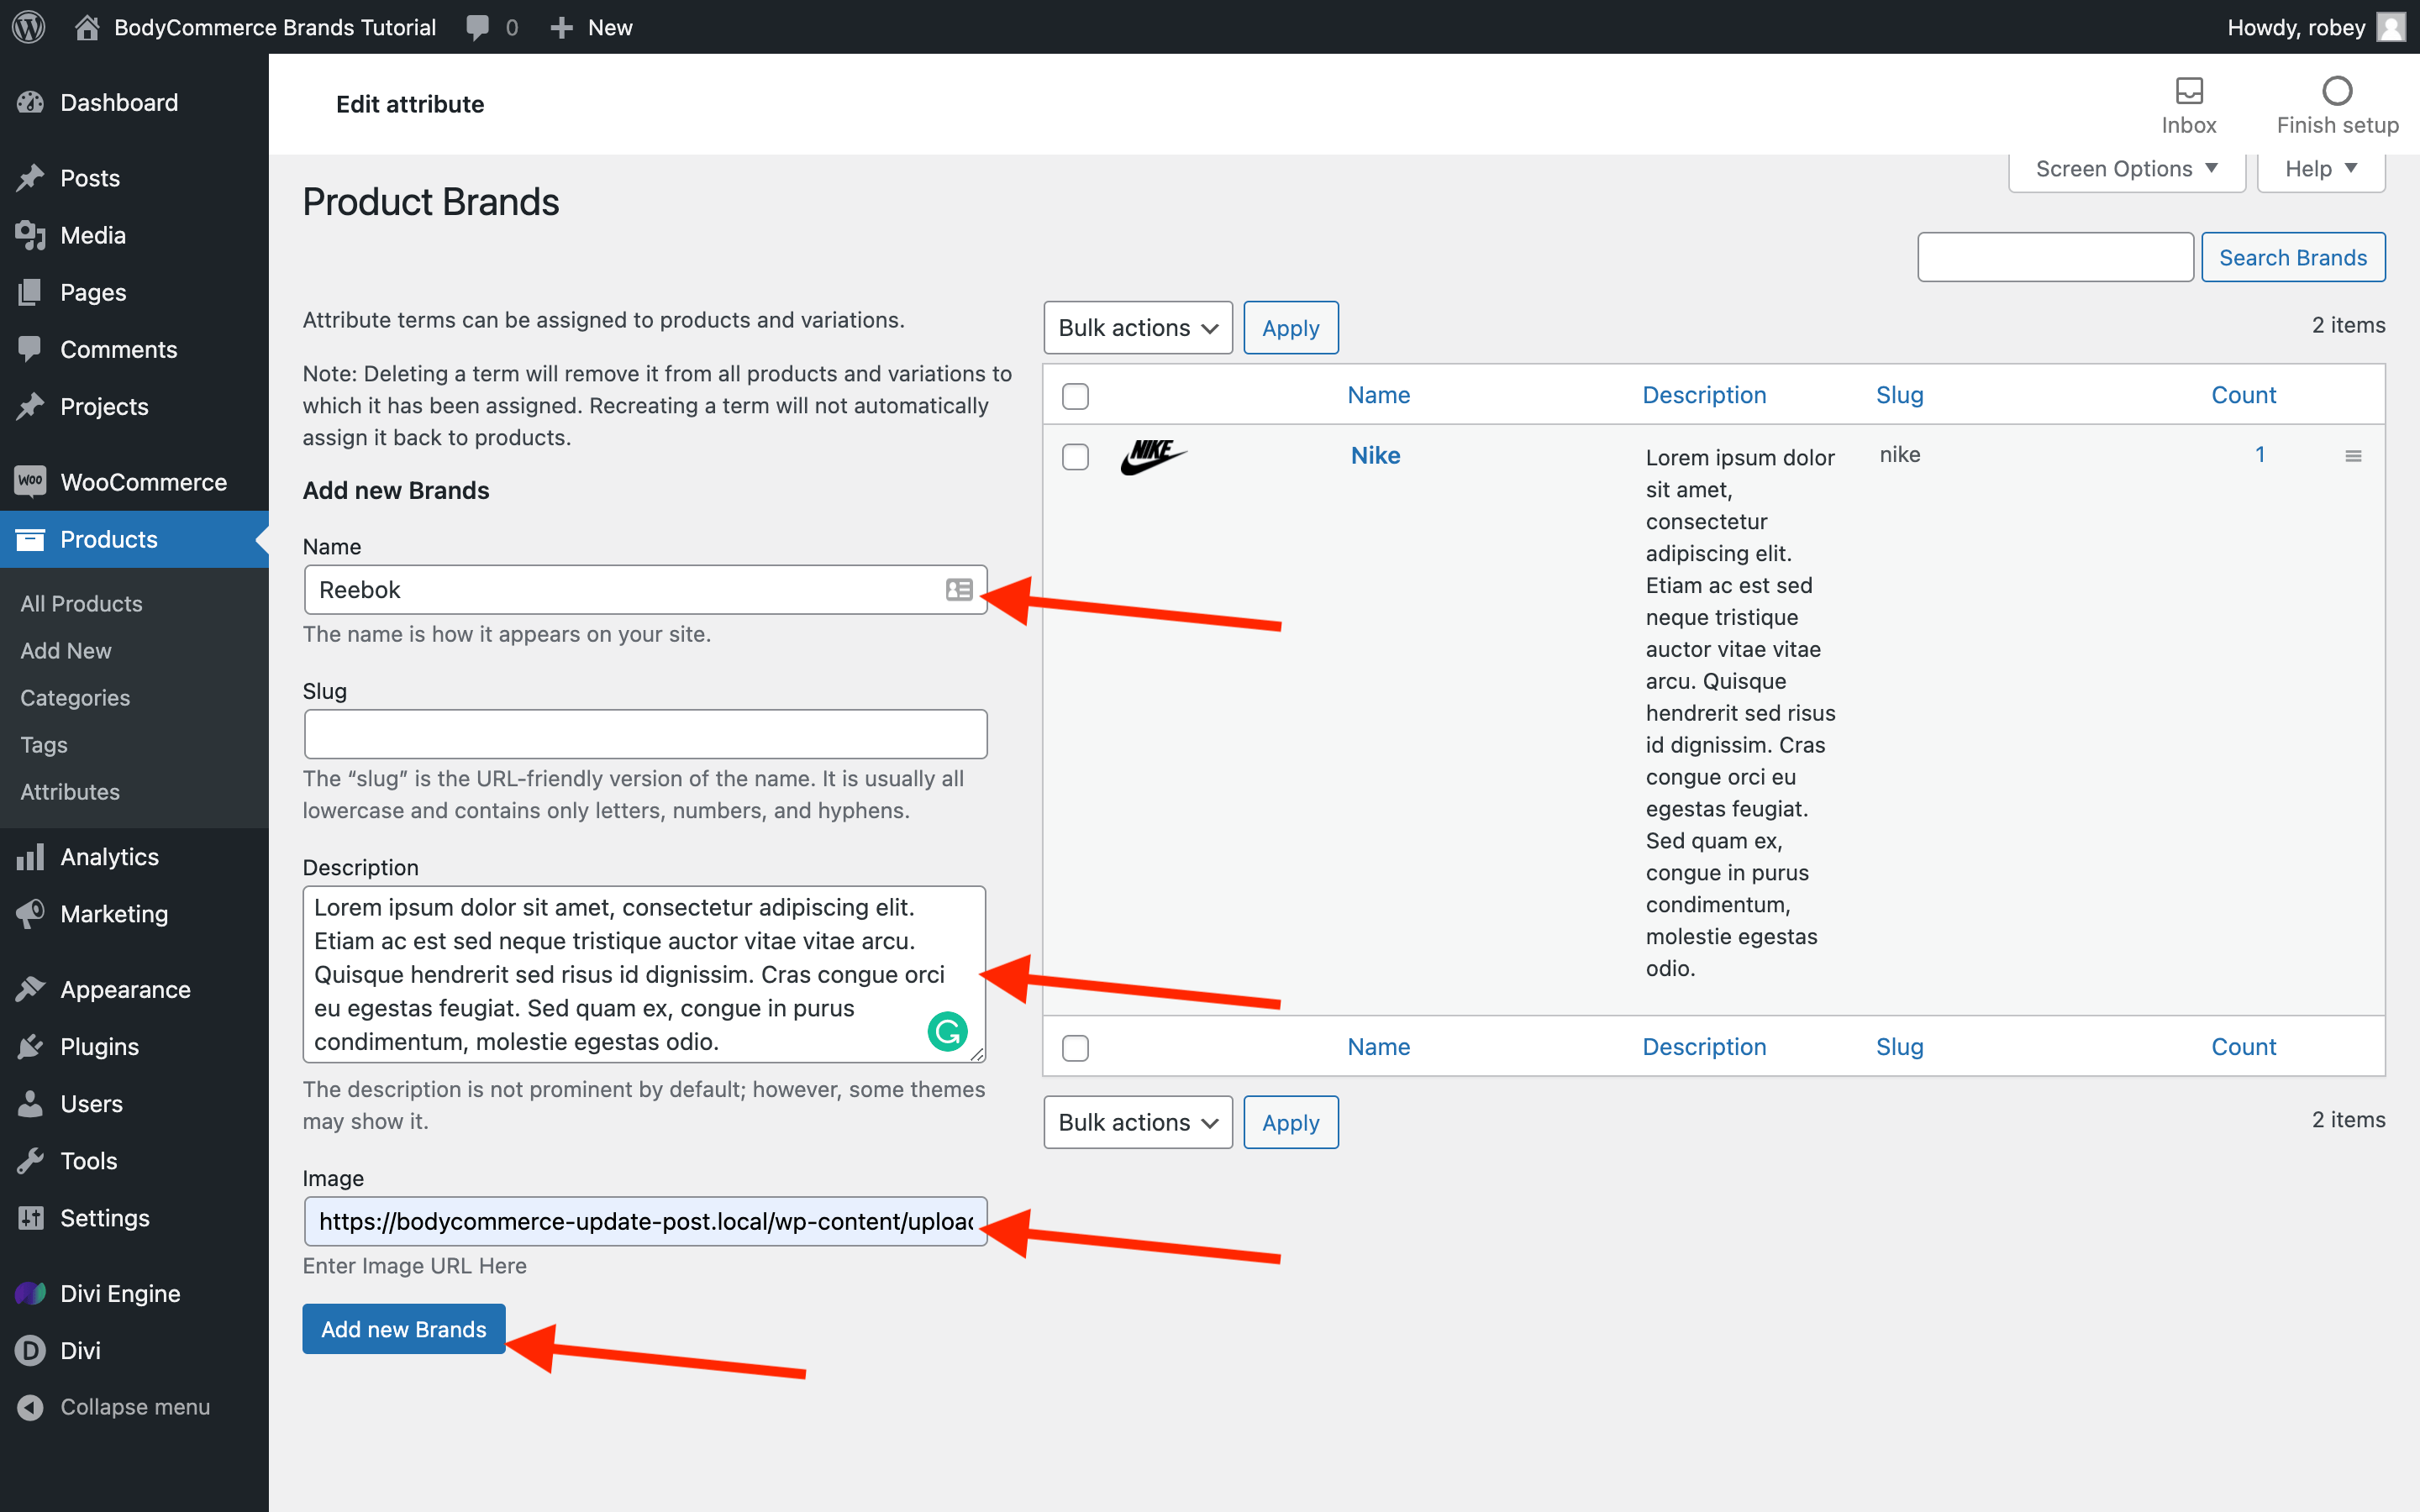
Task: Open the comments bubble icon in admin bar
Action: [477, 27]
